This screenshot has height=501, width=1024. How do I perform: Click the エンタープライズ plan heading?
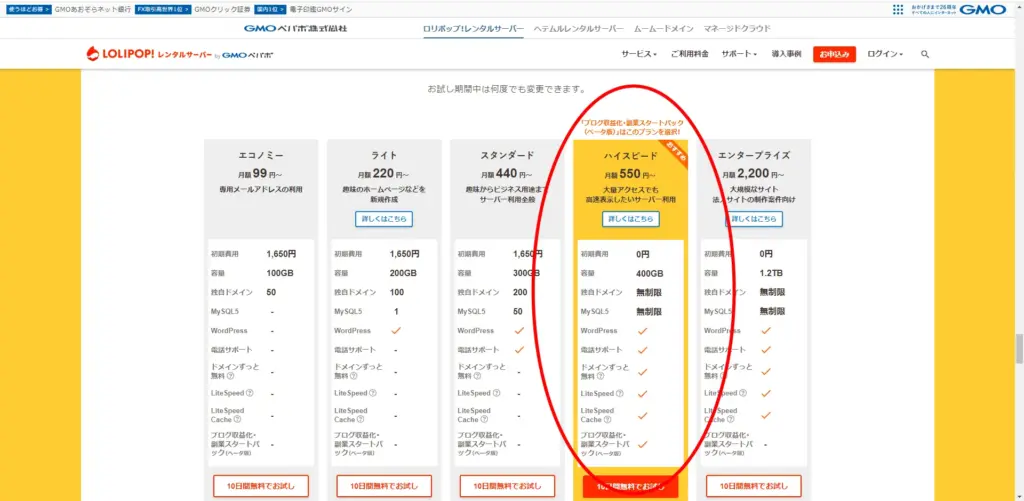tap(754, 155)
